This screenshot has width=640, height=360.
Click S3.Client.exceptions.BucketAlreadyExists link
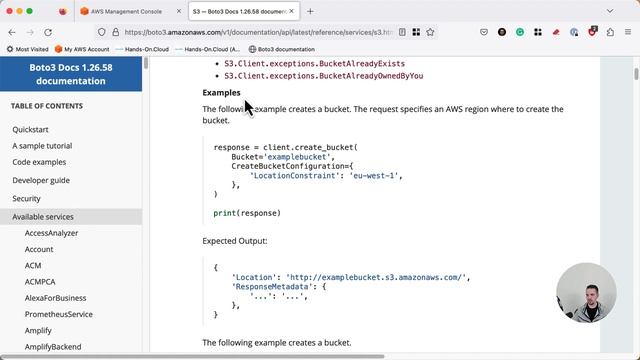coord(314,64)
